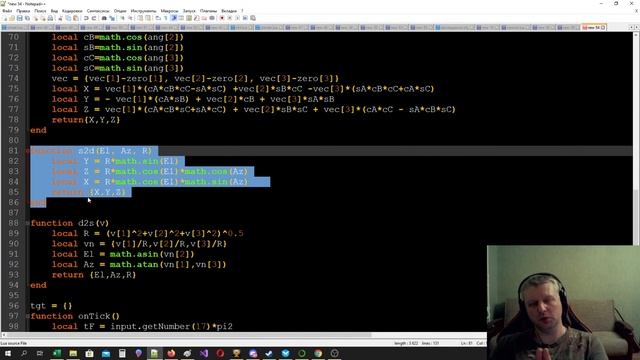Toggle horizontal scrolling synchronization icon
The height and width of the screenshot is (360, 640).
[148, 18]
